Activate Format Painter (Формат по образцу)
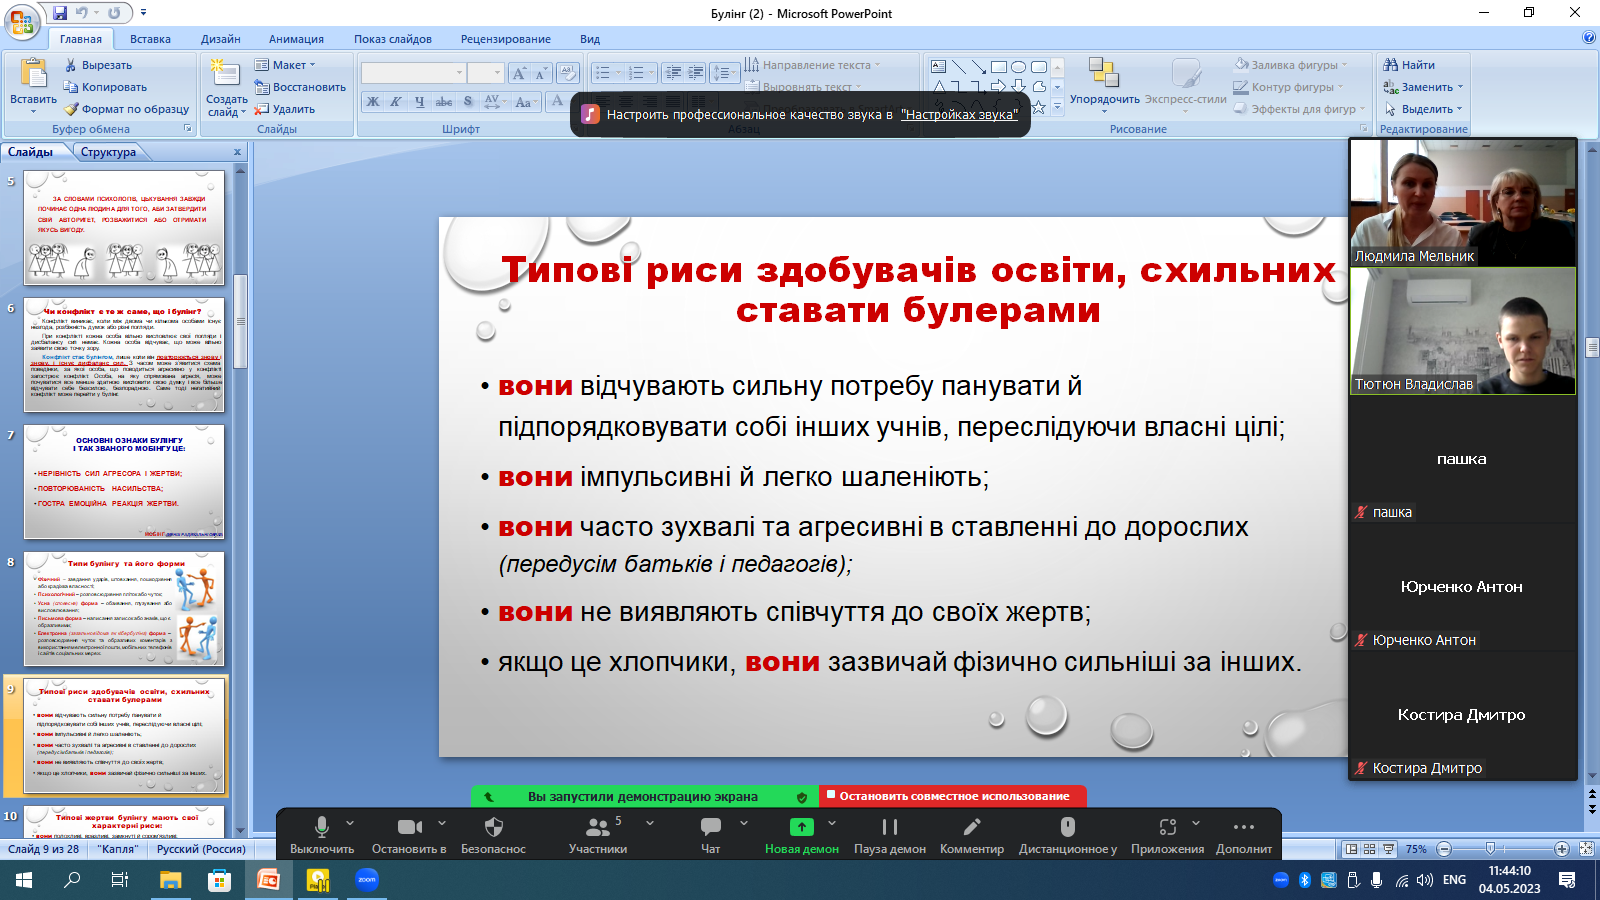Viewport: 1600px width, 900px height. coord(126,109)
